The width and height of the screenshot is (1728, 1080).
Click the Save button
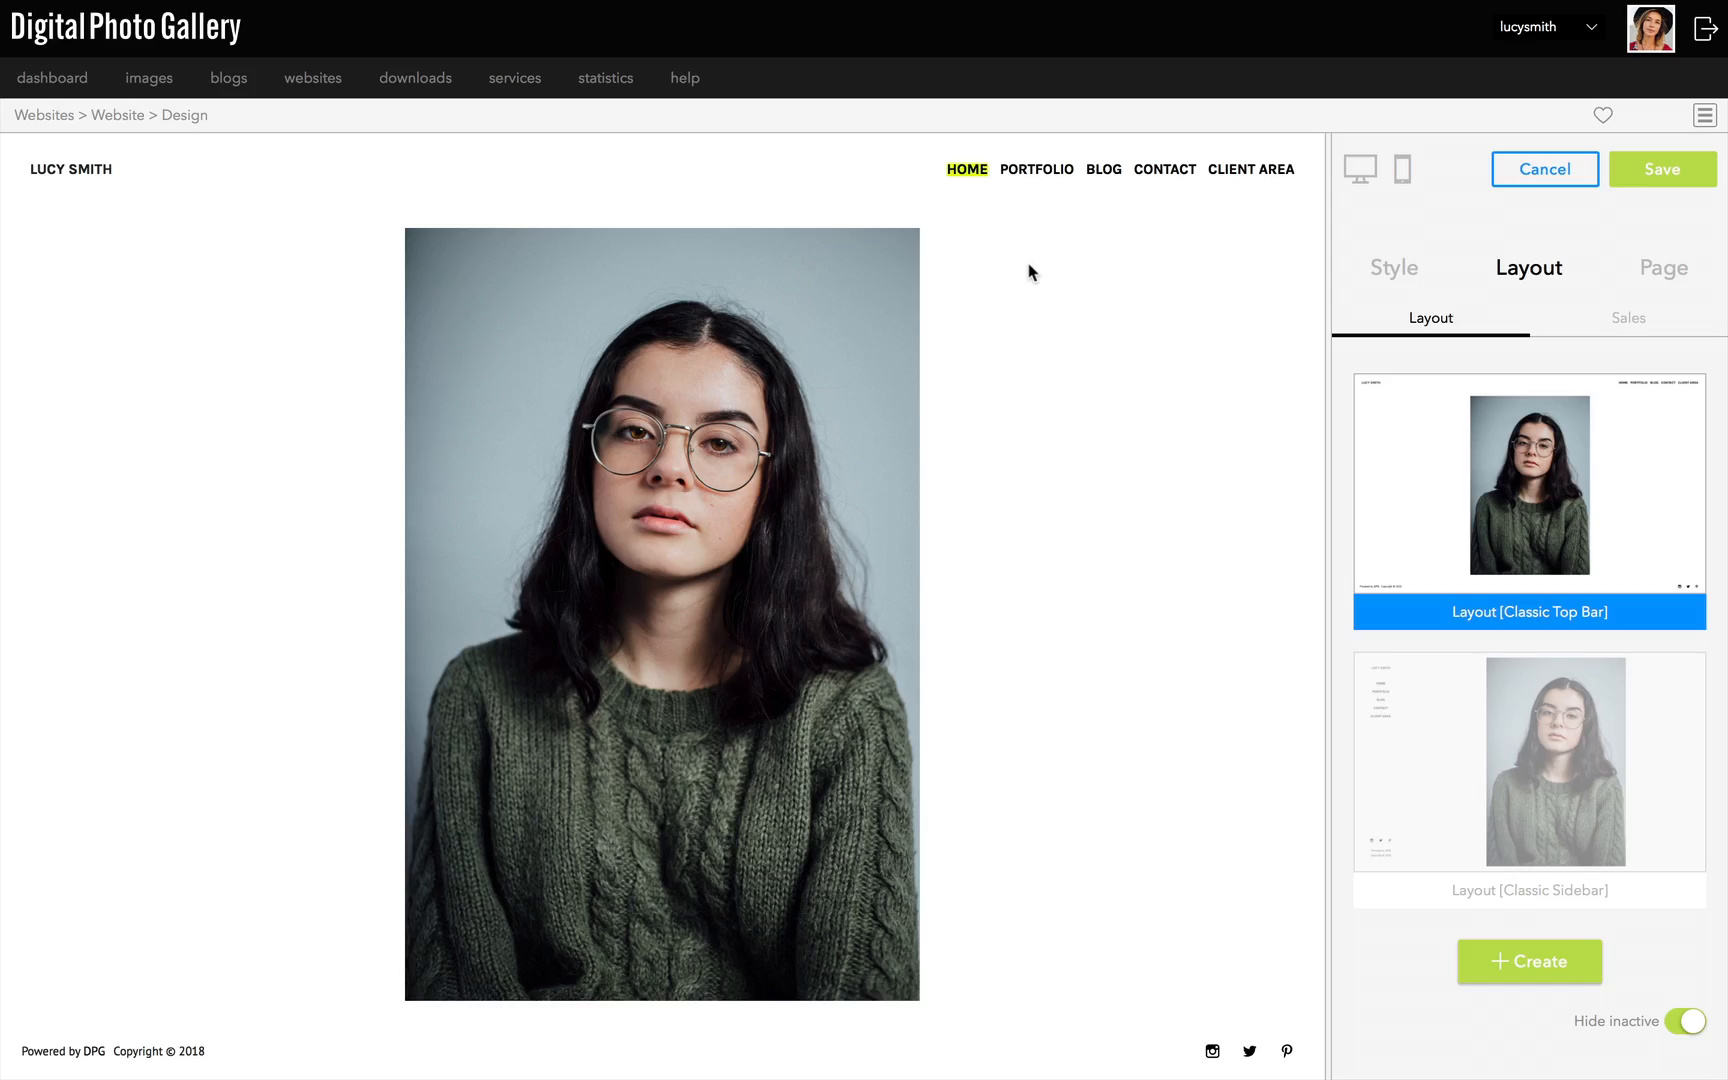[1662, 169]
